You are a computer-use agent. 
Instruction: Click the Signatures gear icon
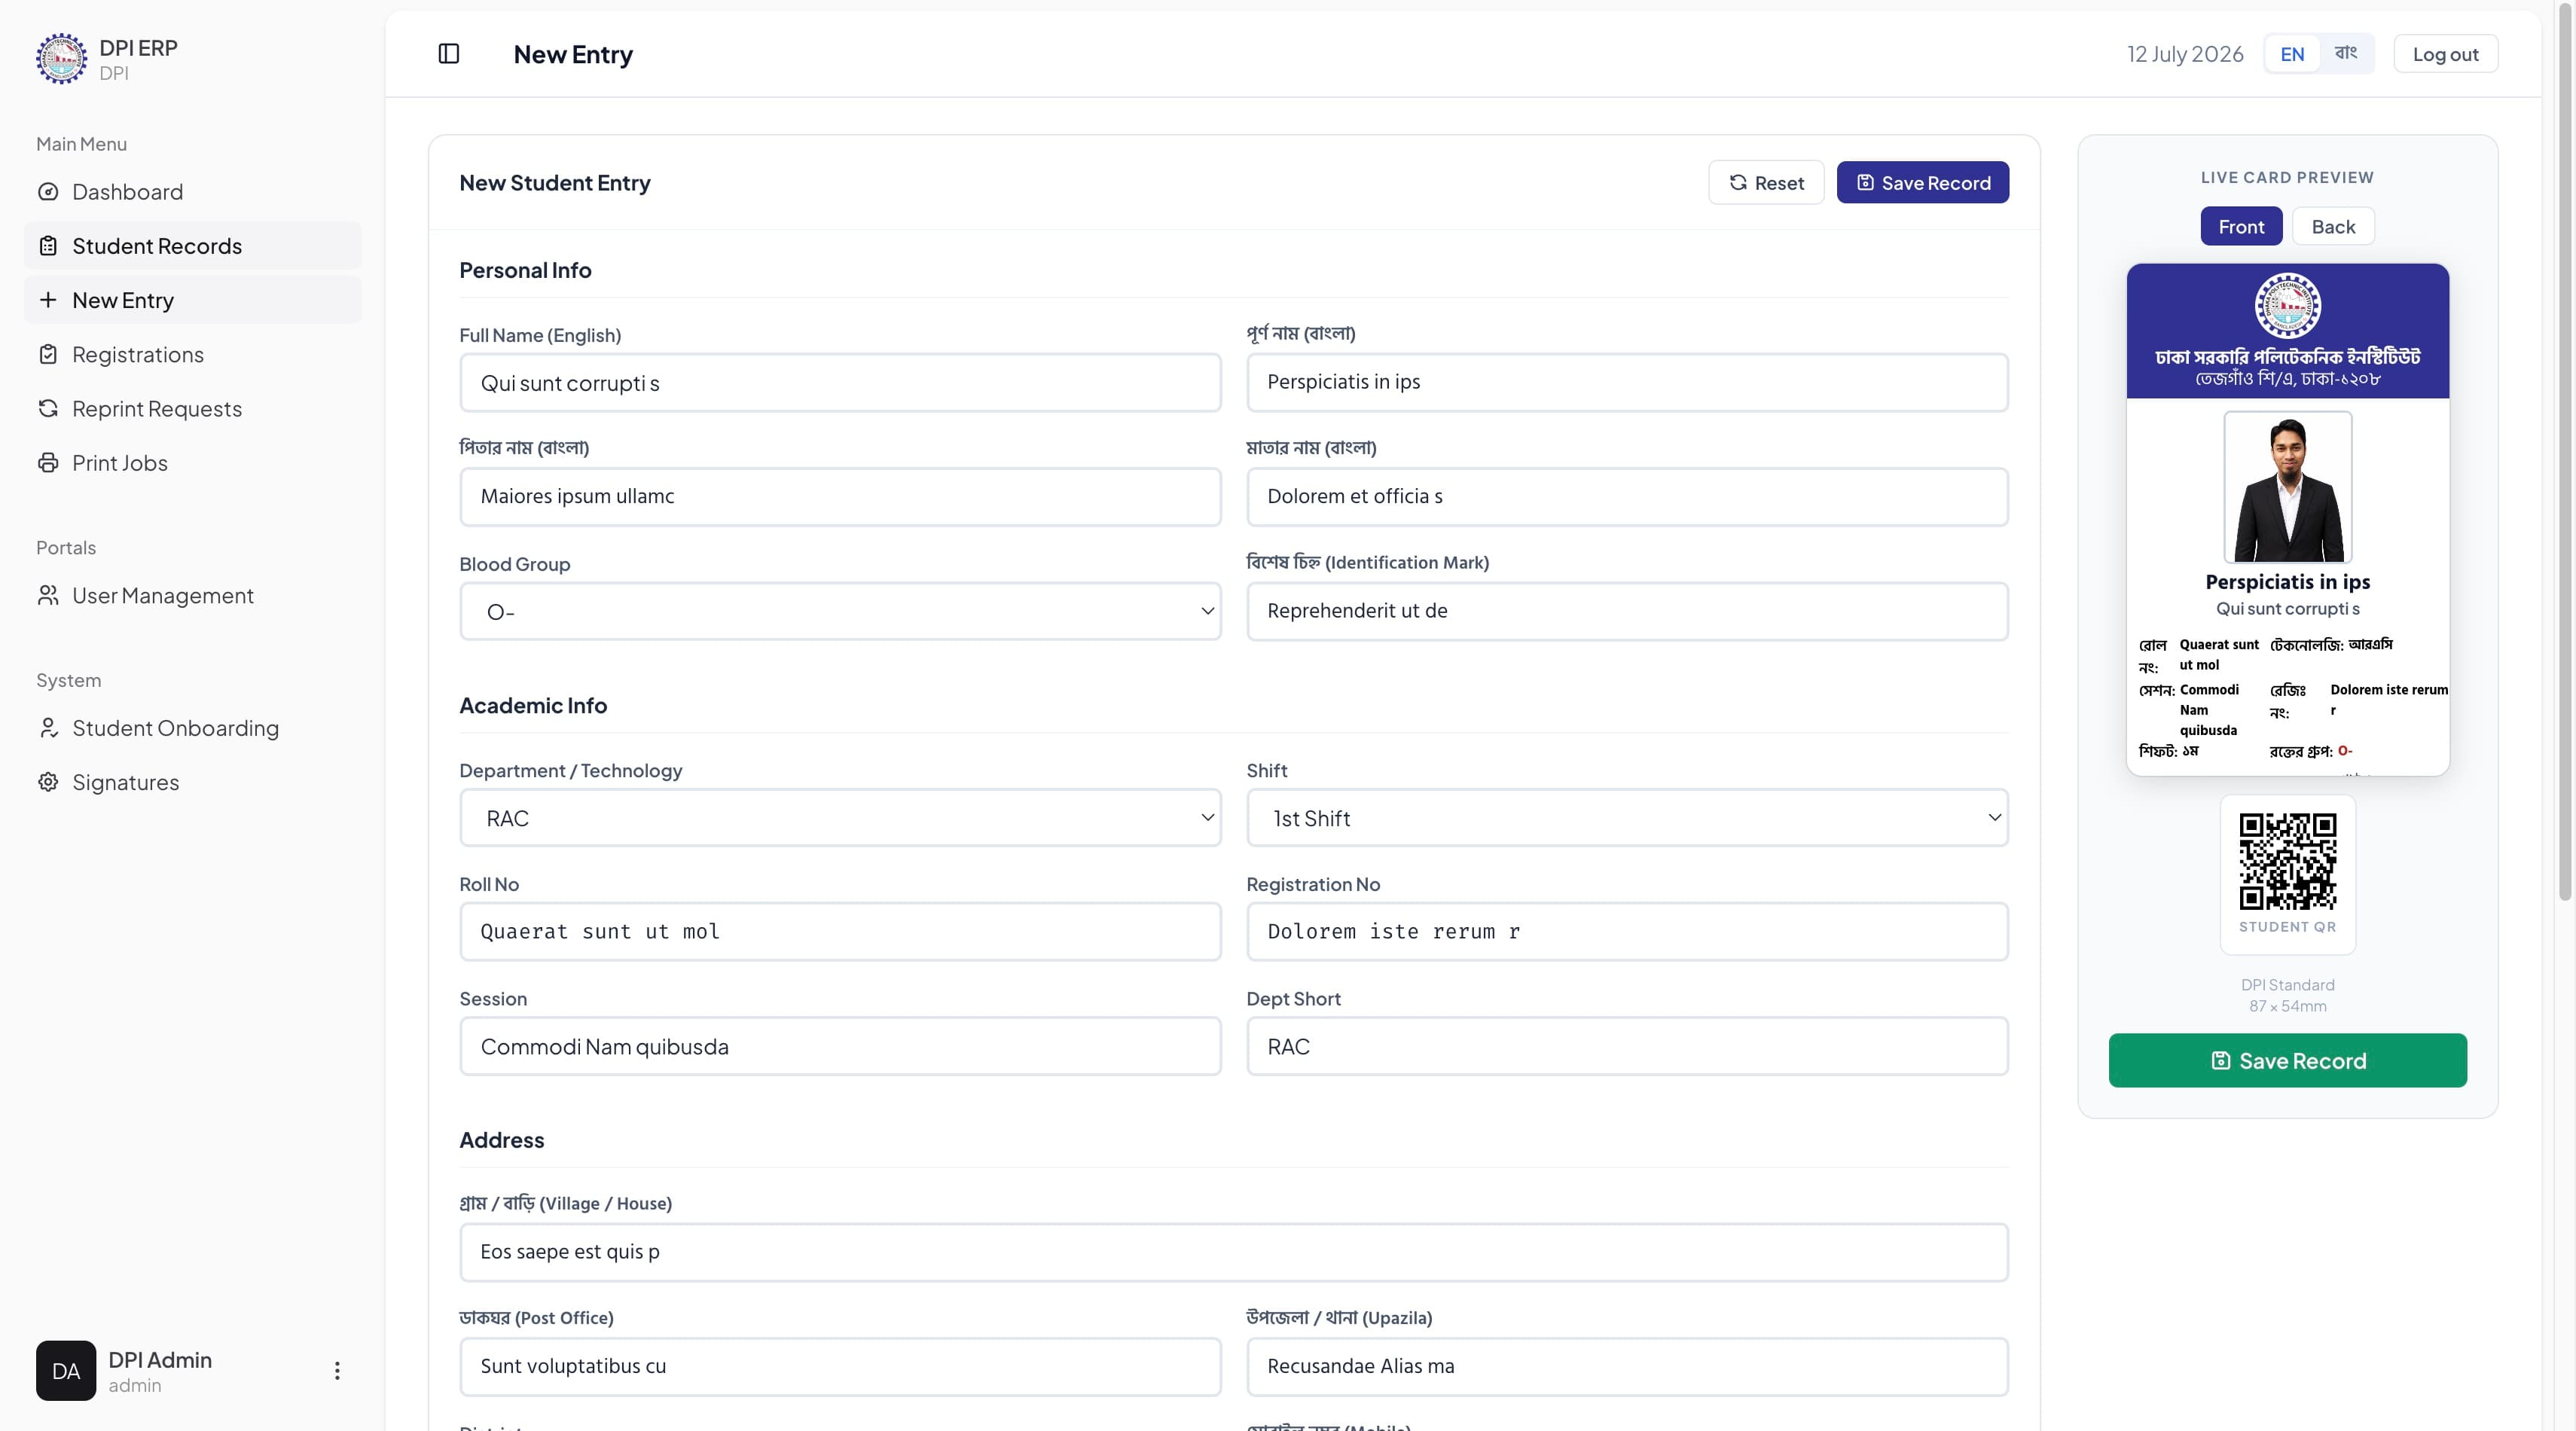click(x=48, y=782)
